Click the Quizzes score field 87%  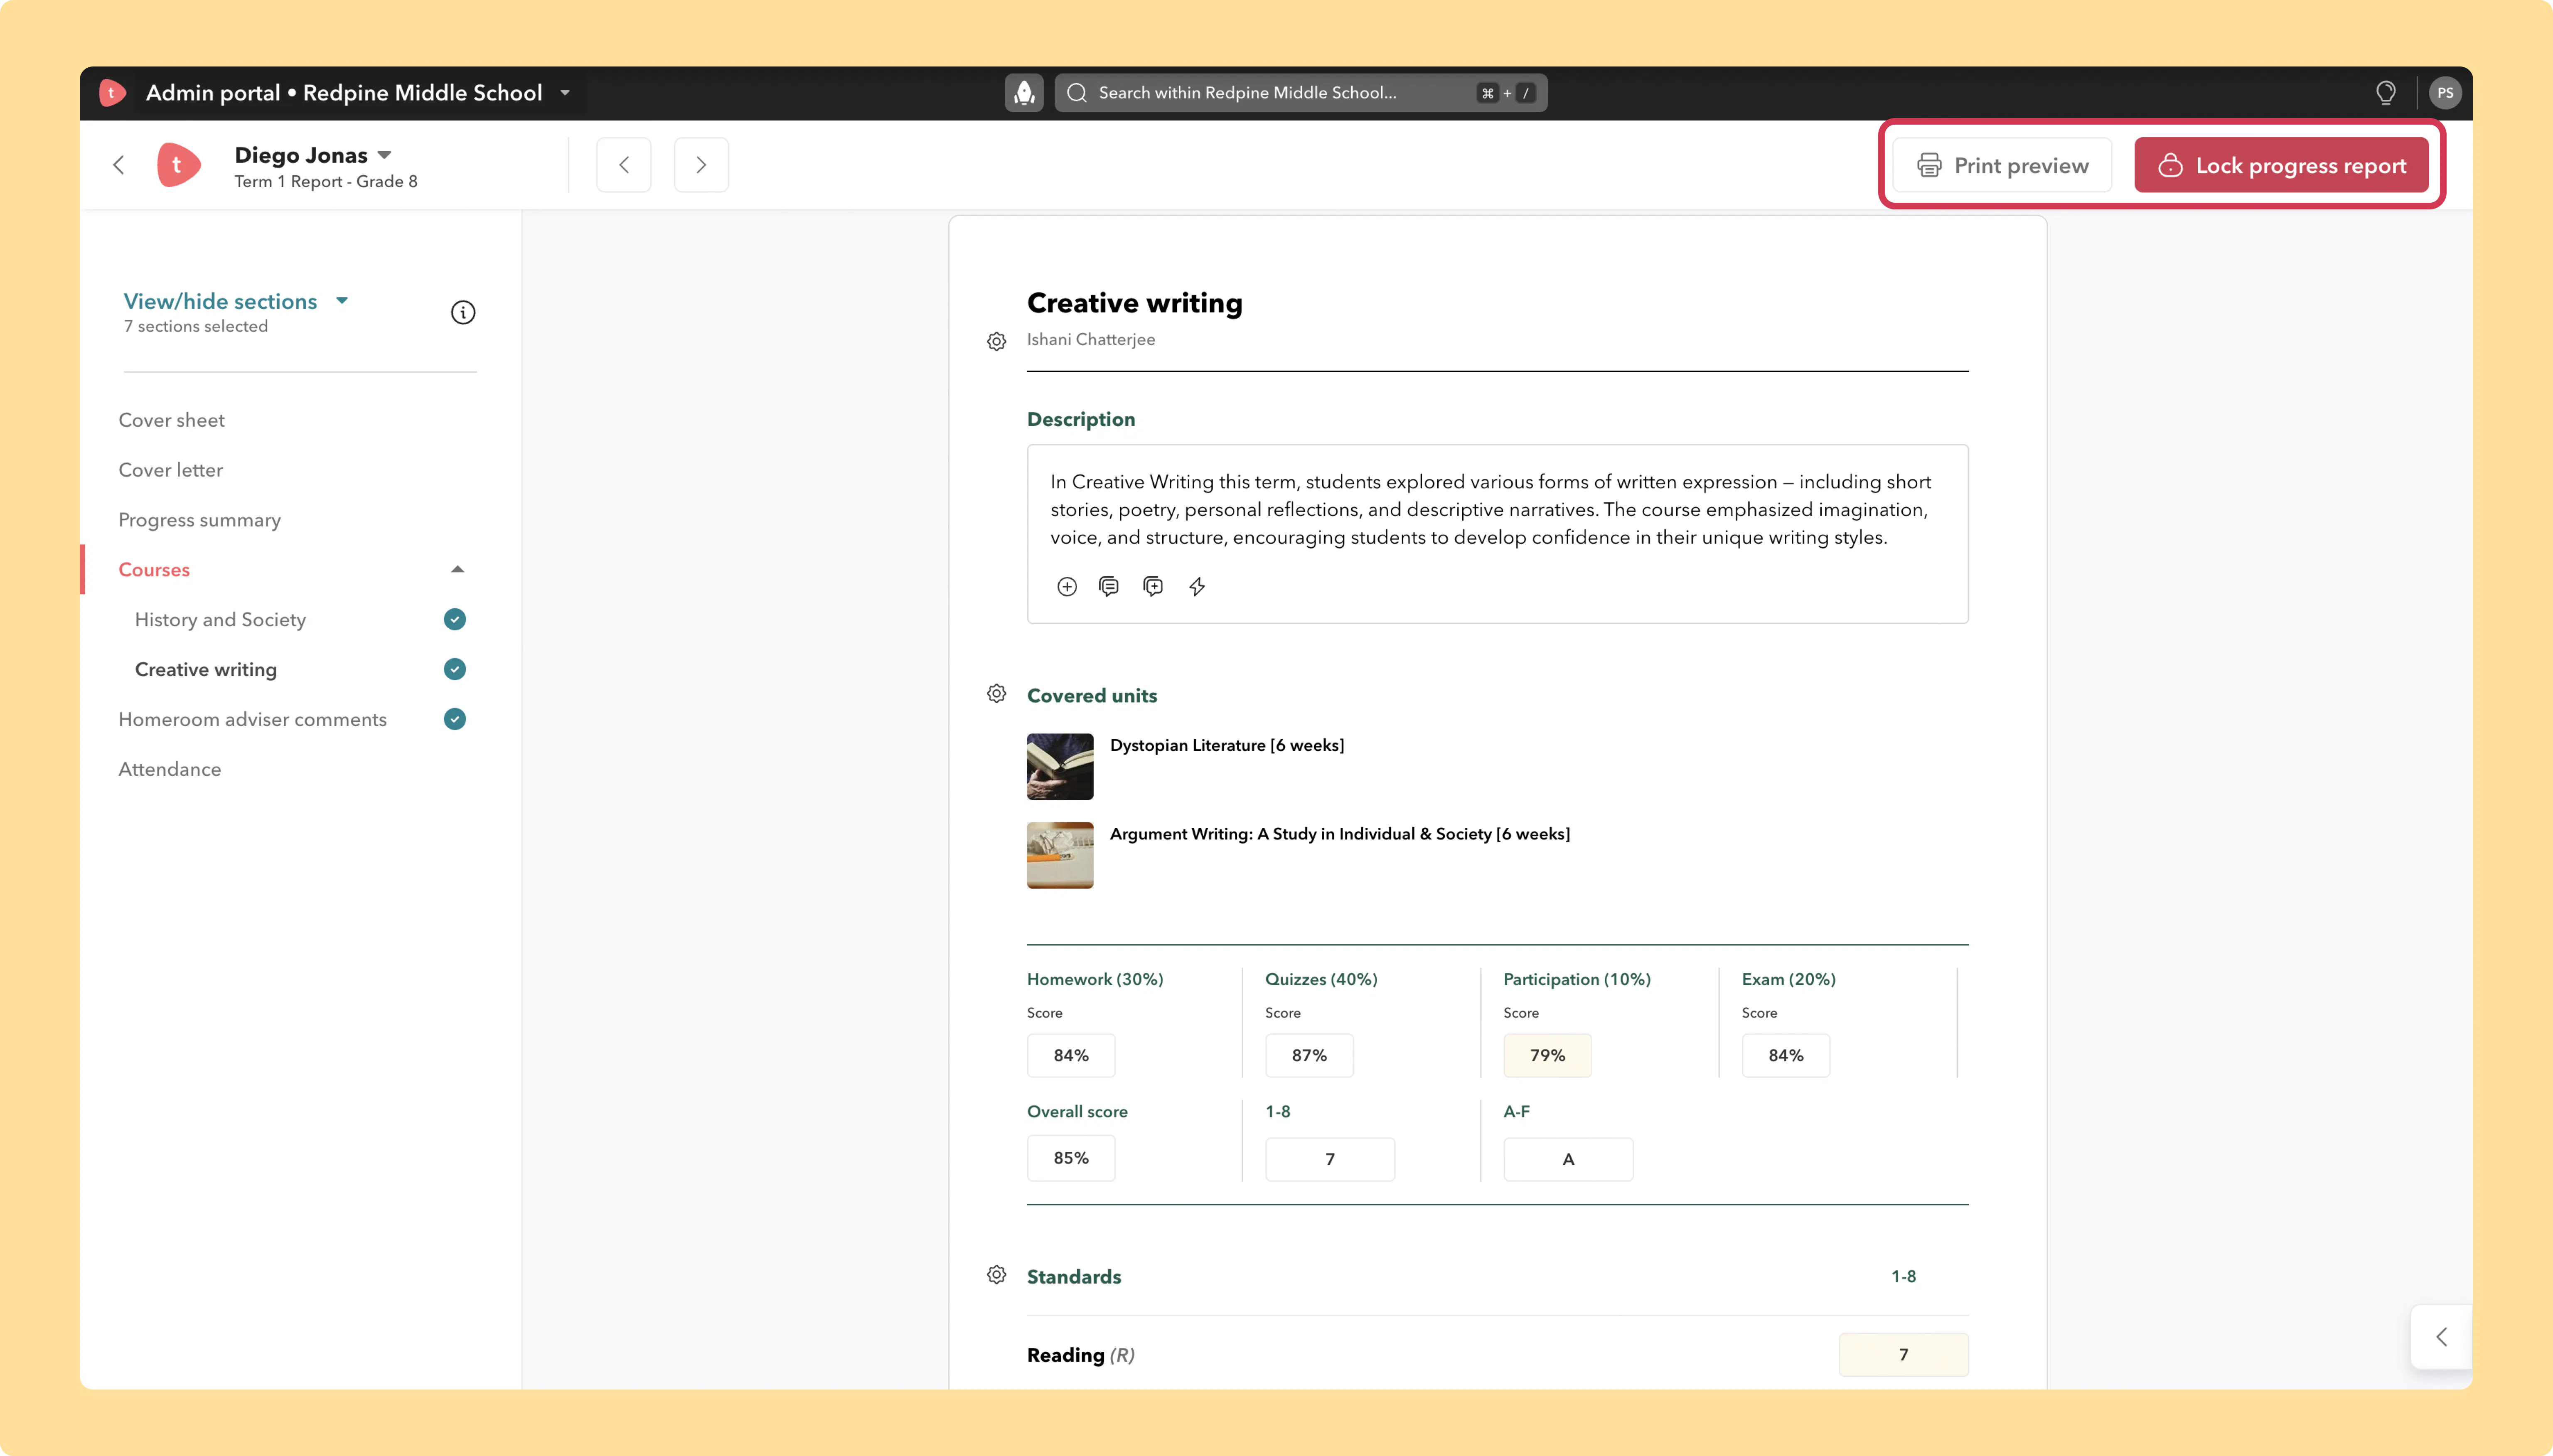(x=1309, y=1056)
